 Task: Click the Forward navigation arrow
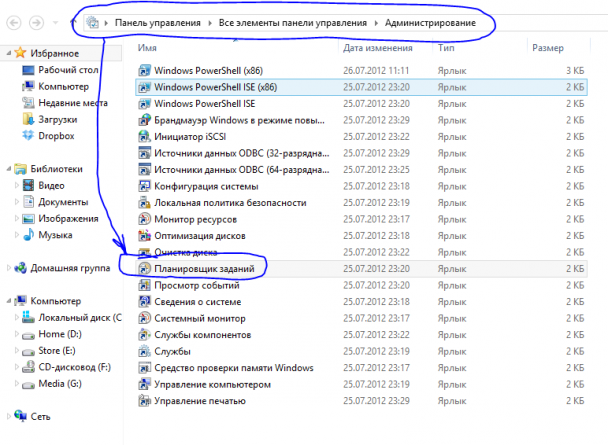point(36,23)
